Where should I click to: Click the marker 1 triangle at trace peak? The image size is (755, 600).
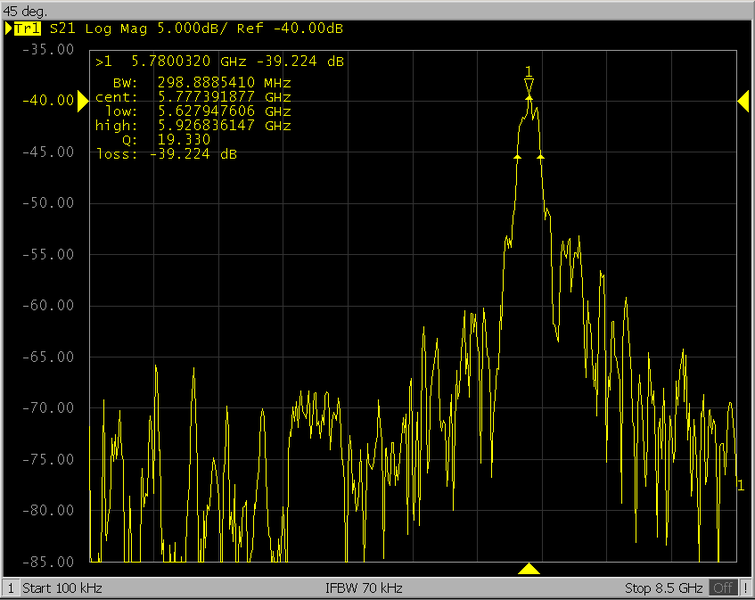[529, 85]
